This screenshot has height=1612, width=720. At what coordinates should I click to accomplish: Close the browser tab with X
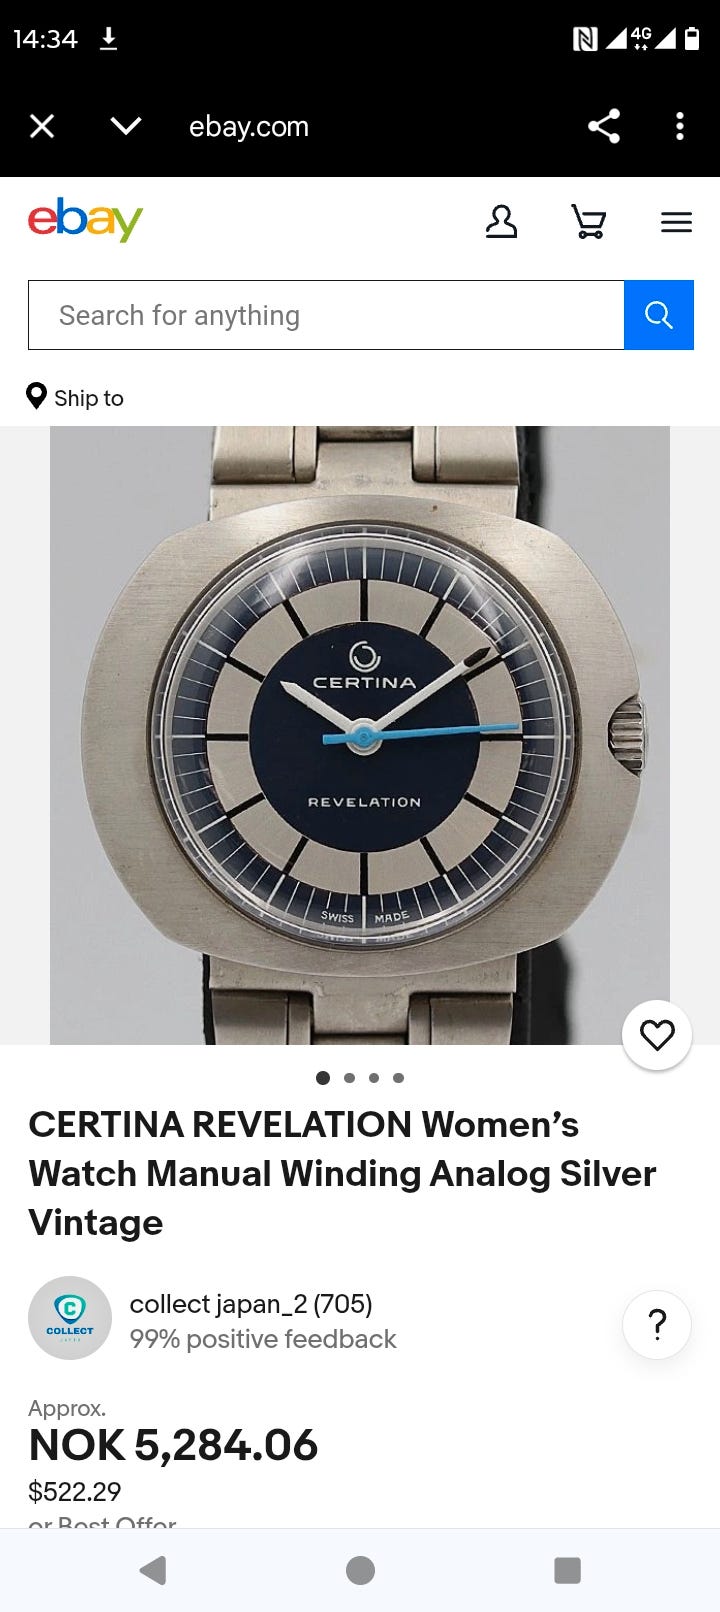(42, 126)
